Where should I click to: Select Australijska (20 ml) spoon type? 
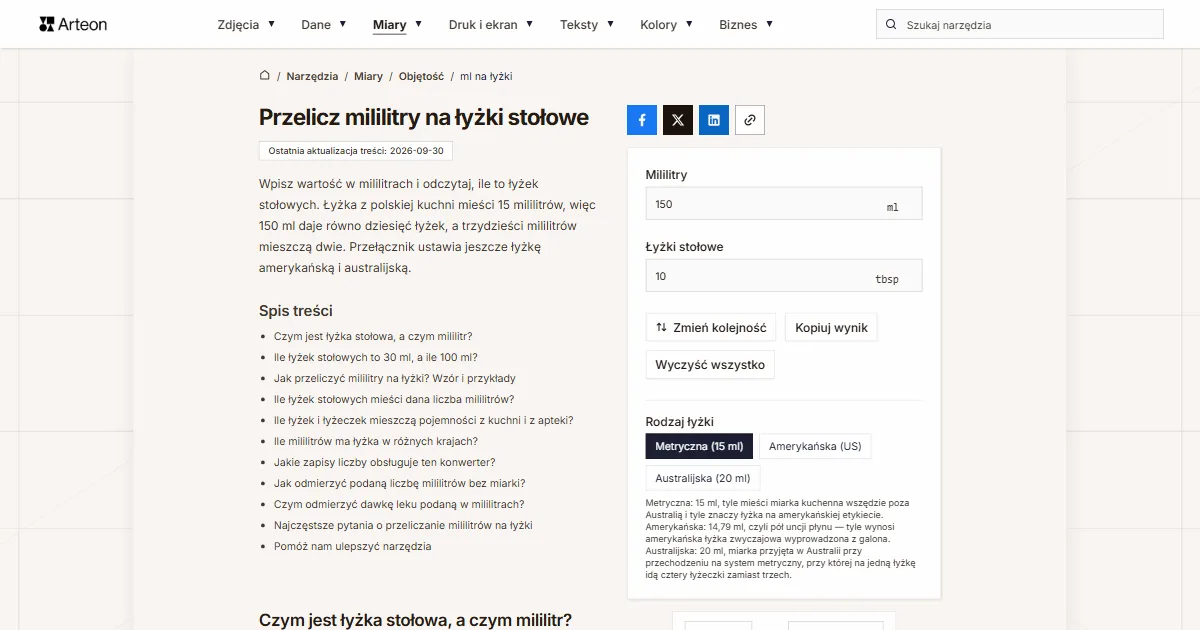coord(703,478)
